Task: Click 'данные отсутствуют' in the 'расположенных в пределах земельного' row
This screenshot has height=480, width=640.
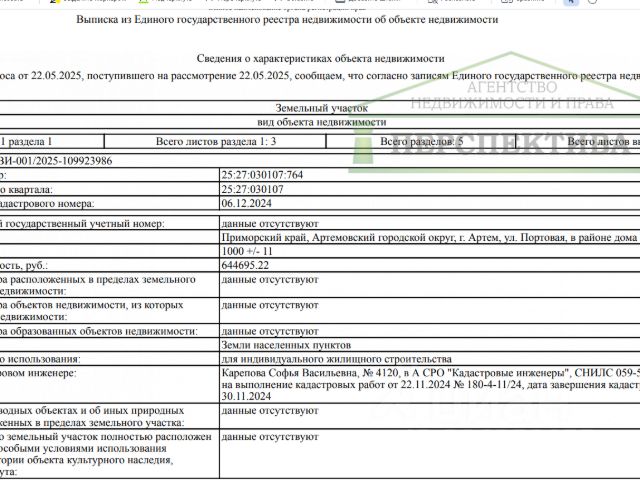Action: pos(270,280)
